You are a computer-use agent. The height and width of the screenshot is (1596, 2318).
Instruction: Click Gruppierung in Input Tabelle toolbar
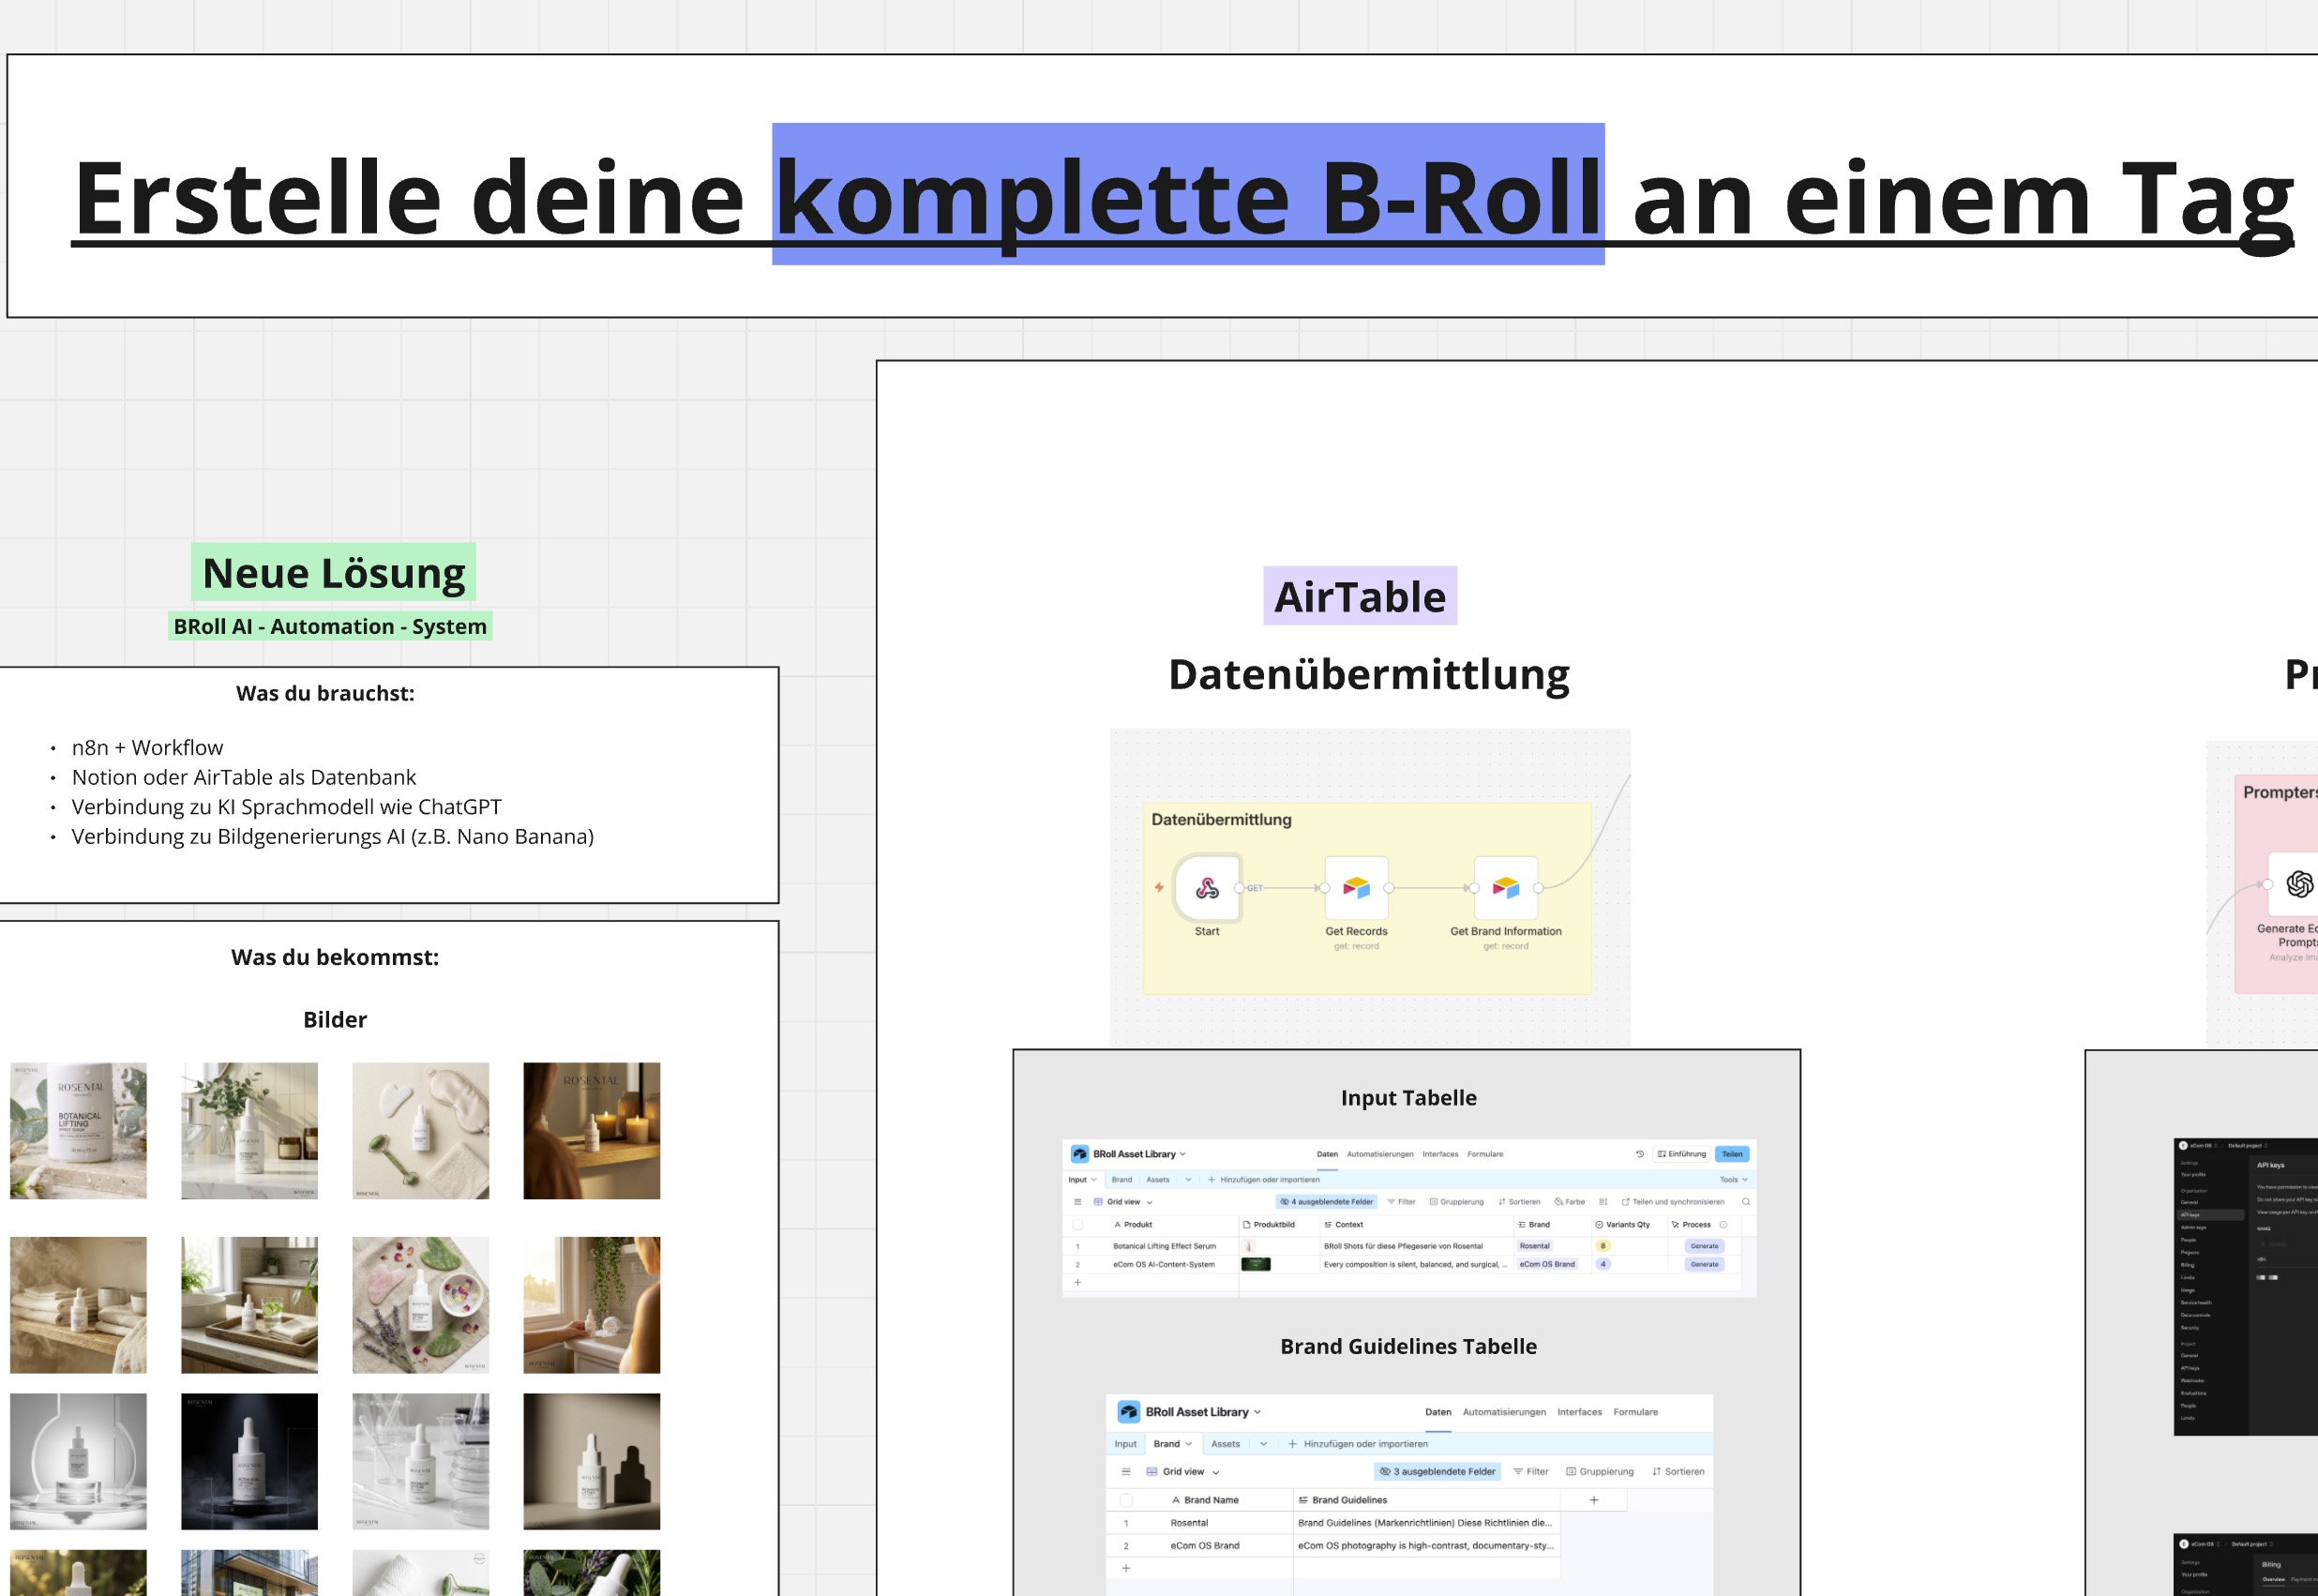point(1457,1202)
